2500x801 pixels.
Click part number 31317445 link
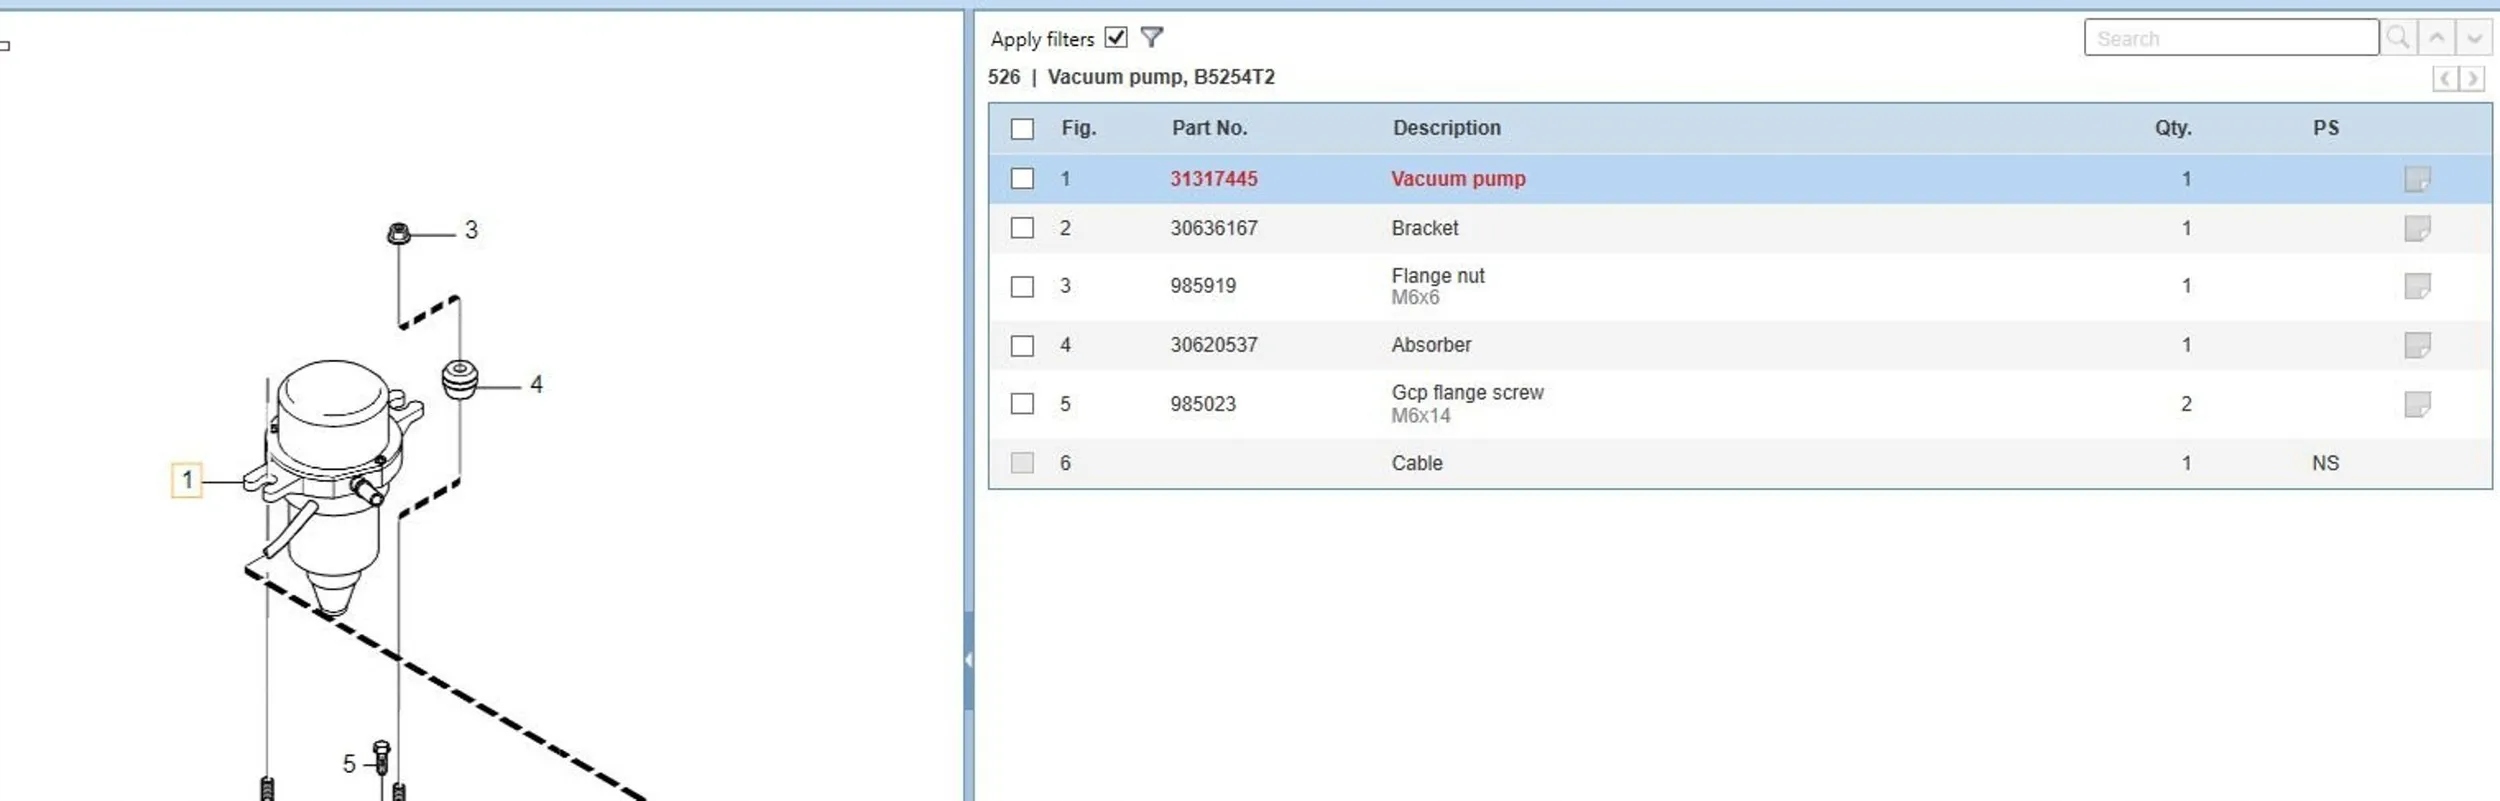1213,179
